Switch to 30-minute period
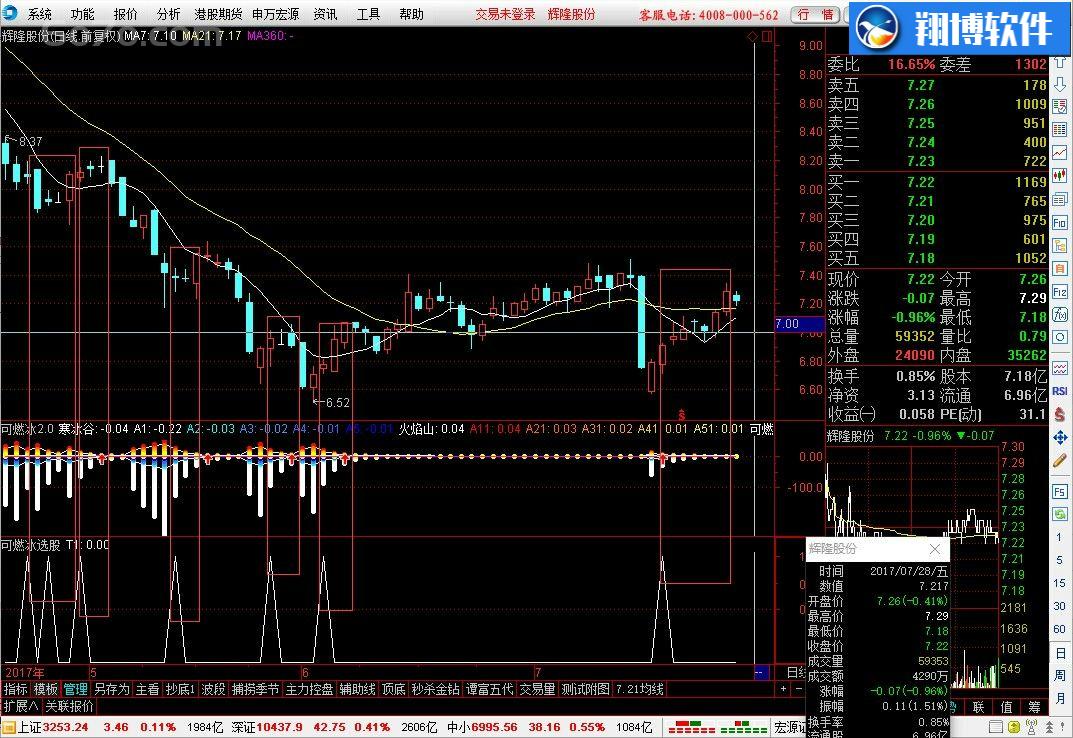The image size is (1073, 738). [1060, 607]
